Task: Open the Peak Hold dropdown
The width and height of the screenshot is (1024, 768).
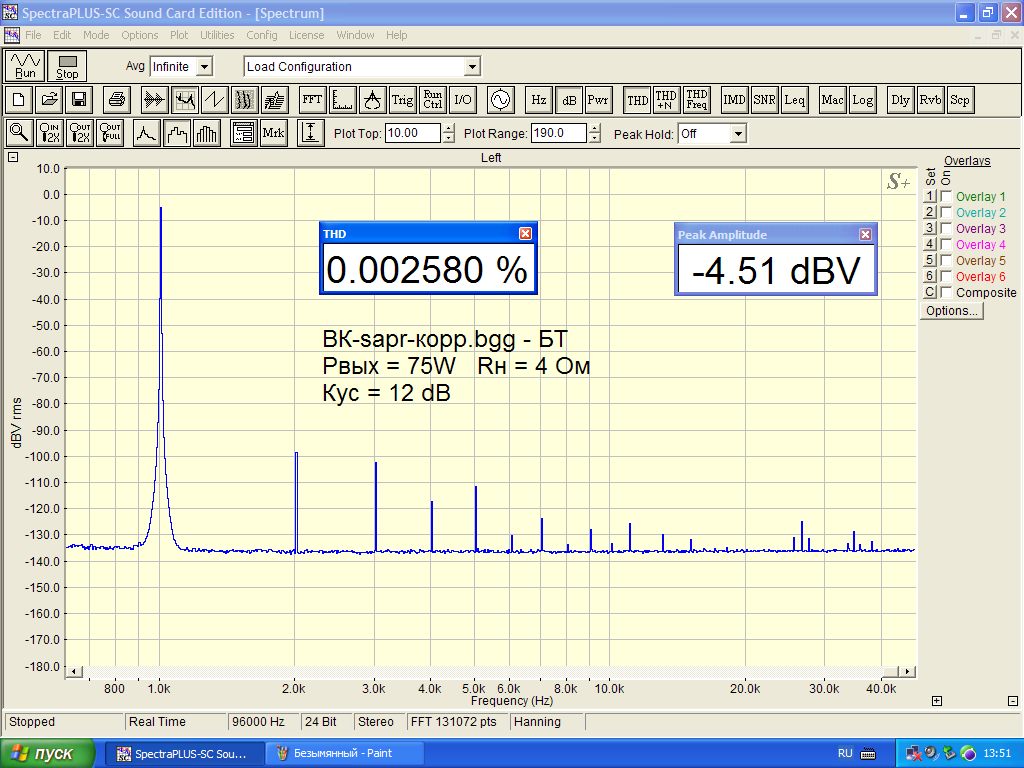Action: 738,134
